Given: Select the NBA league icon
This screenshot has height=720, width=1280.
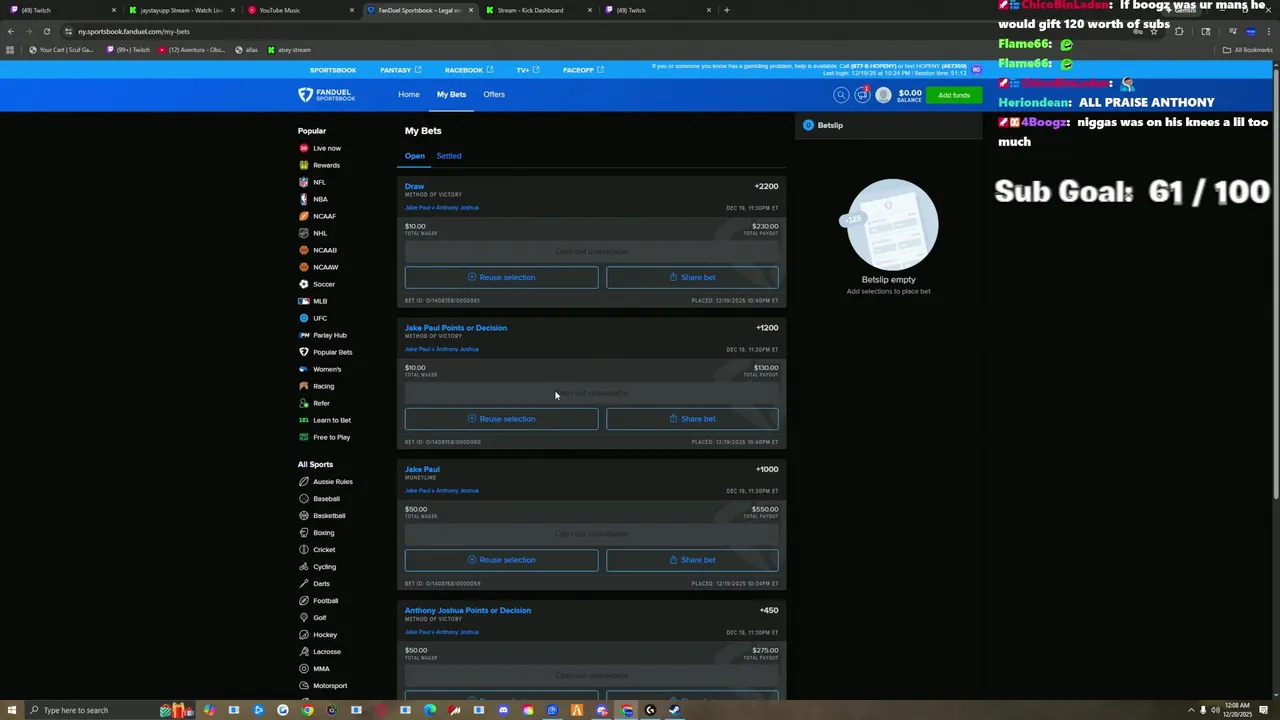Looking at the screenshot, I should [304, 199].
